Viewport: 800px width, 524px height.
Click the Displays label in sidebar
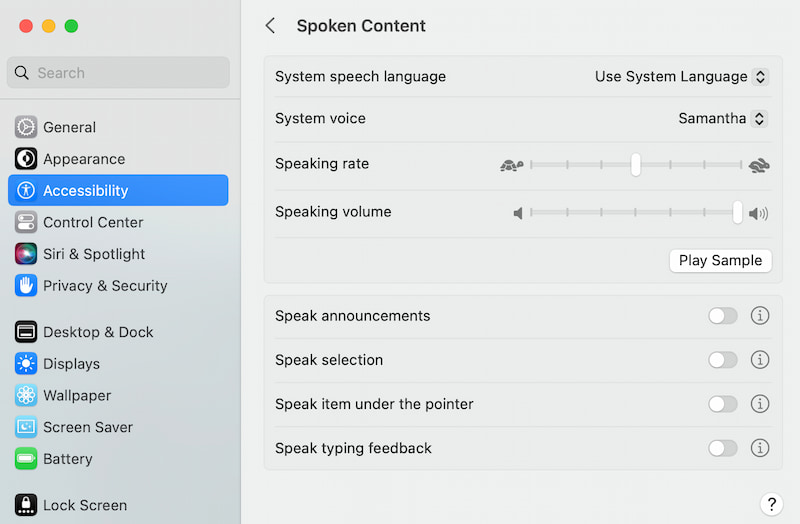[x=71, y=364]
